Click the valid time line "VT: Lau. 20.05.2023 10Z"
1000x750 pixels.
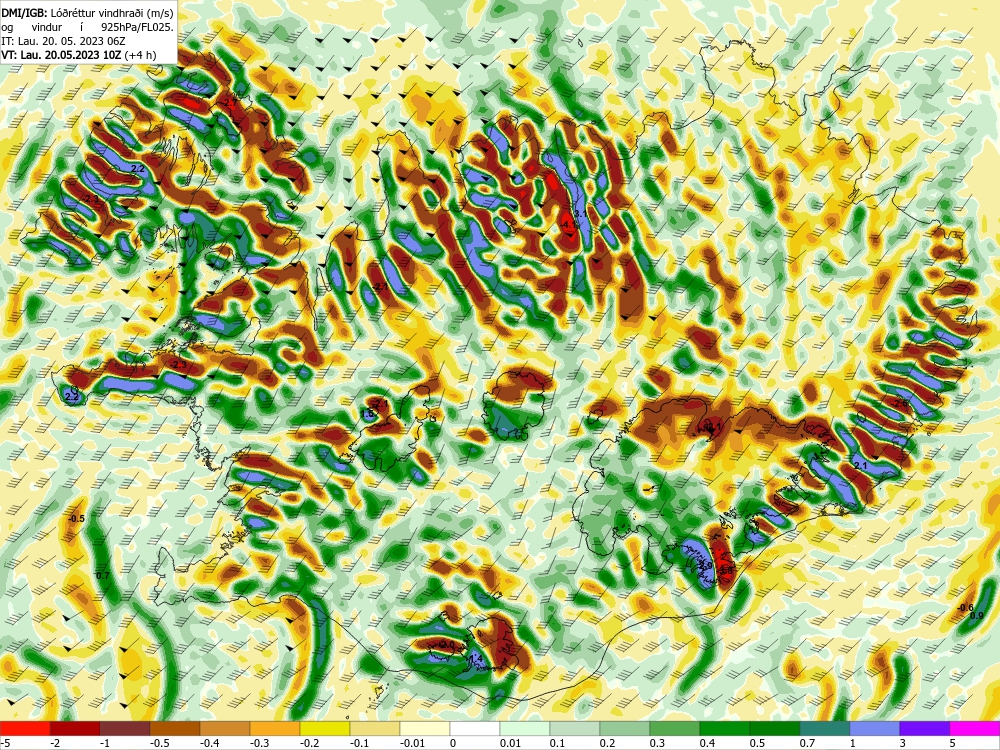[61, 55]
